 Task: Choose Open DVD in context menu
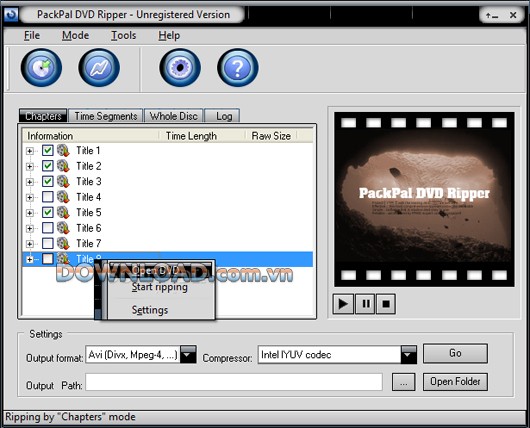tap(160, 270)
